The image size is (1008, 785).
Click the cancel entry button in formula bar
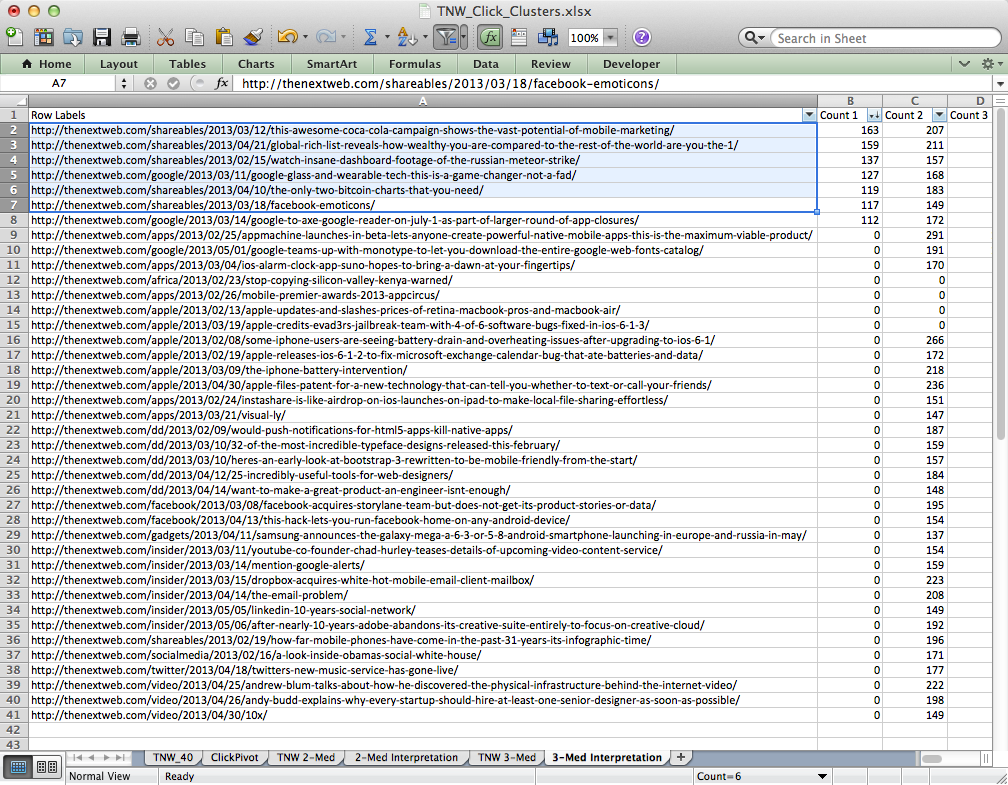150,83
